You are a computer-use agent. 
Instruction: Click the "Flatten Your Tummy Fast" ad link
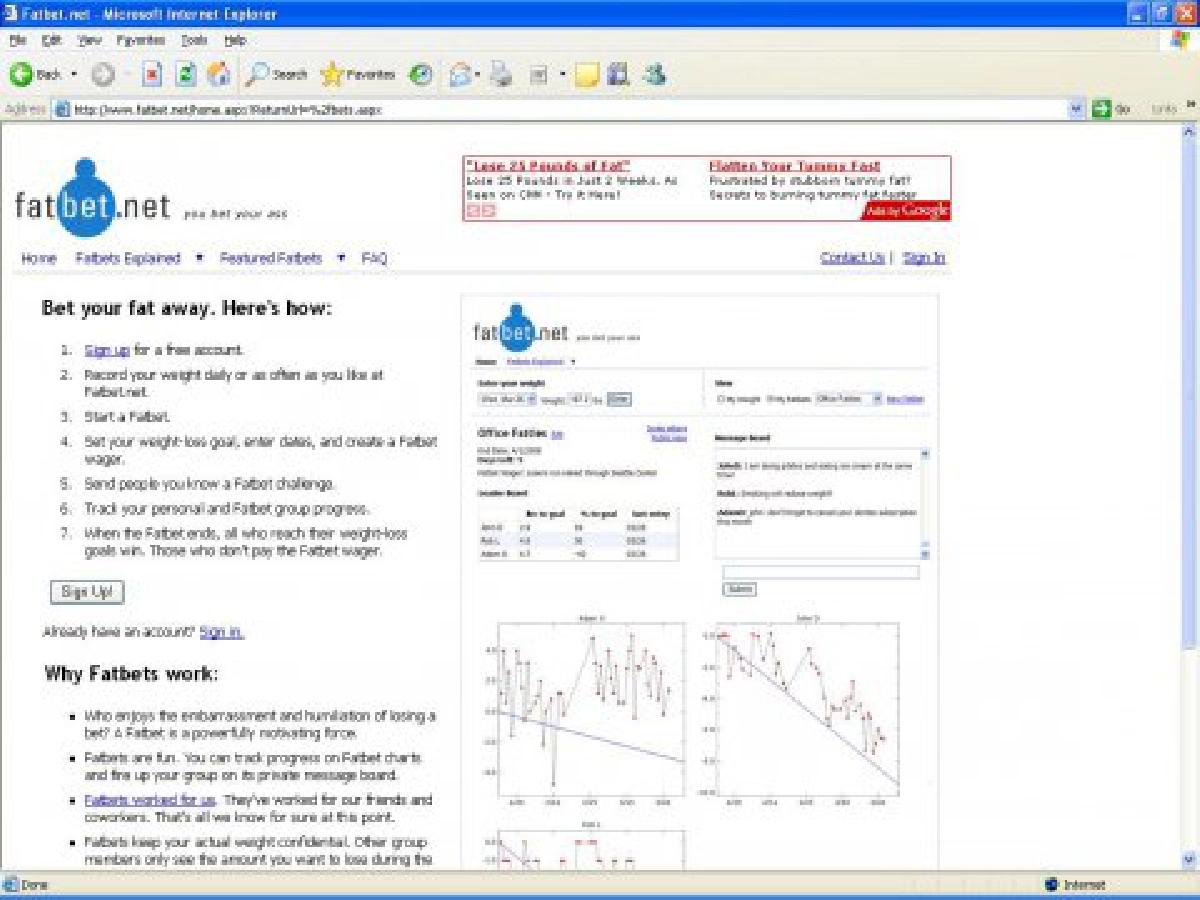point(795,166)
